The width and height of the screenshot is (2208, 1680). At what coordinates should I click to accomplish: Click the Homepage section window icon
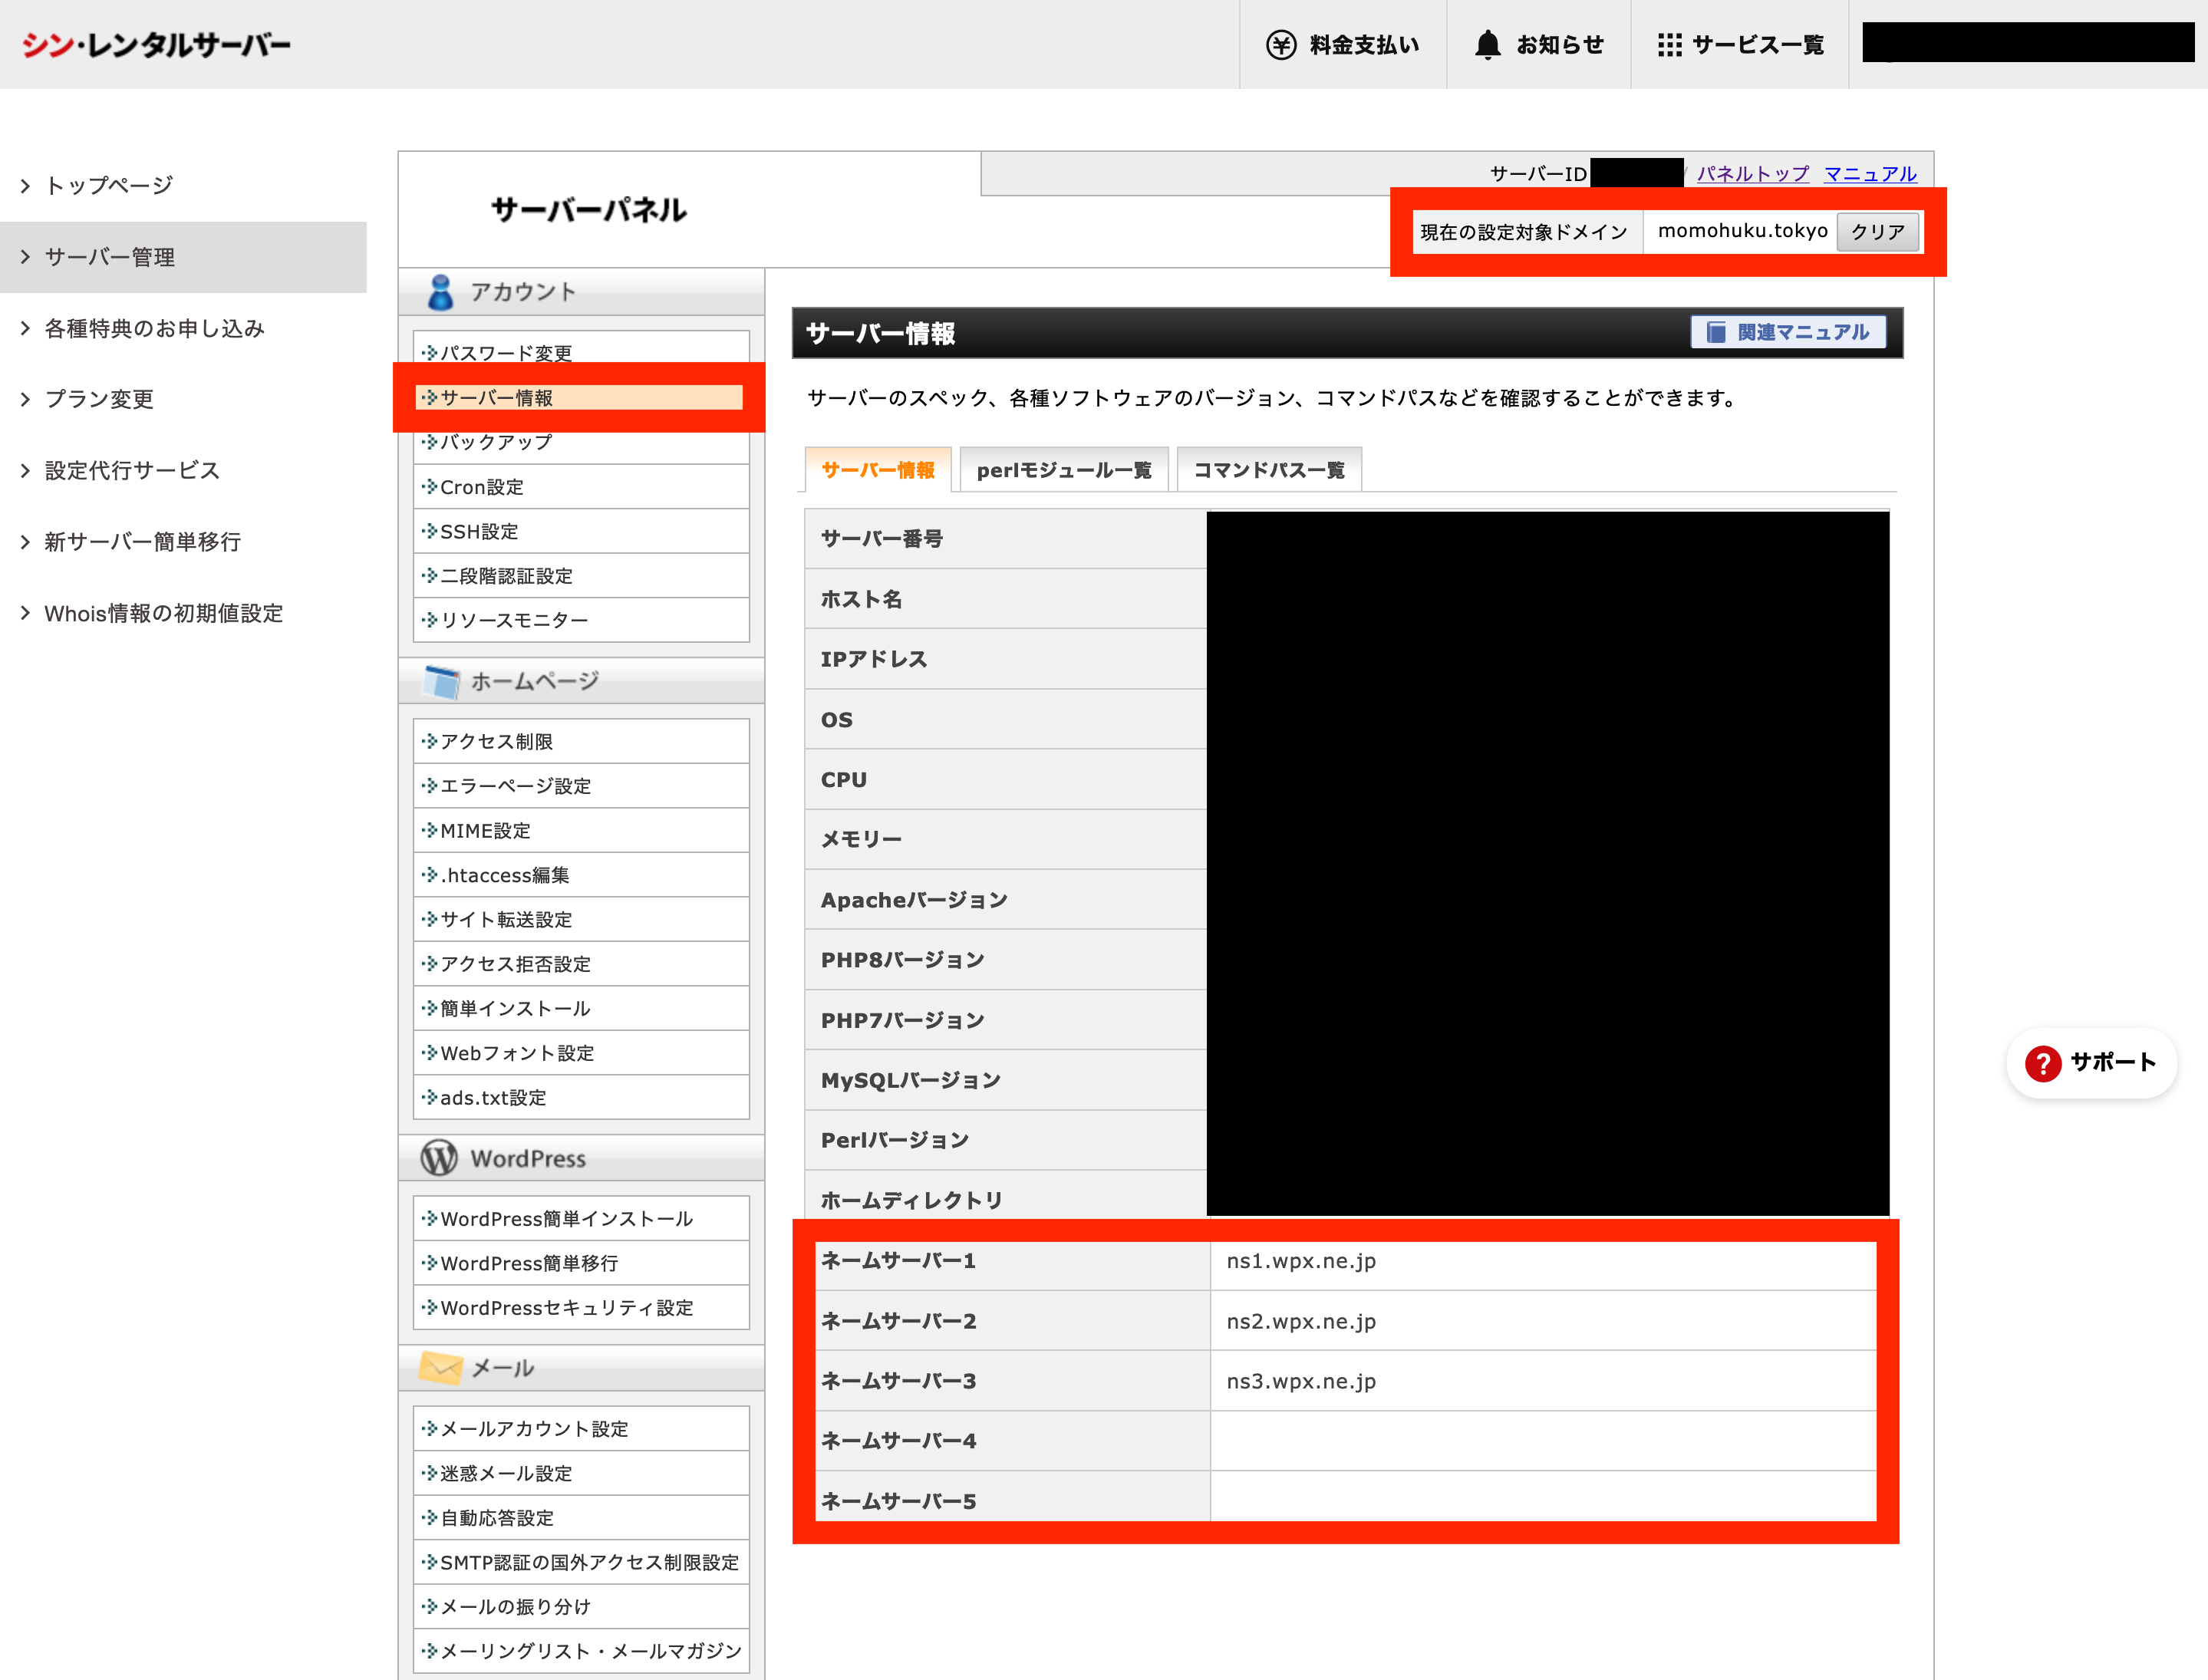point(440,682)
